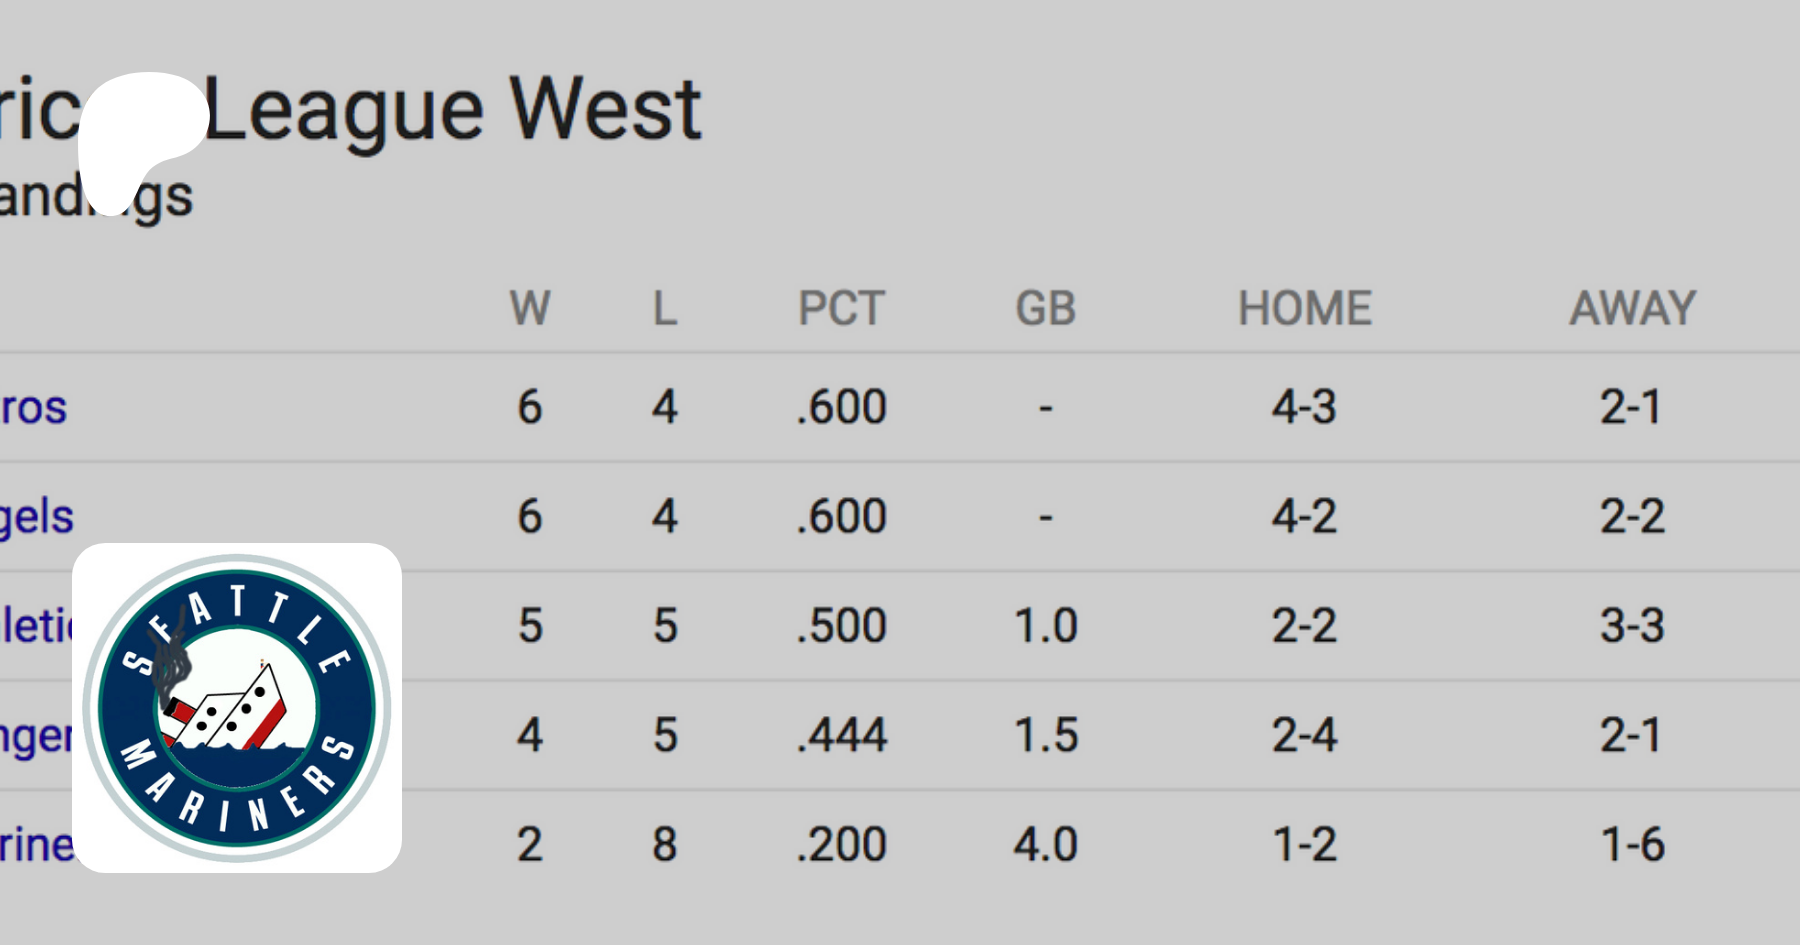
Task: Select the Athletics team link
Action: tap(36, 627)
